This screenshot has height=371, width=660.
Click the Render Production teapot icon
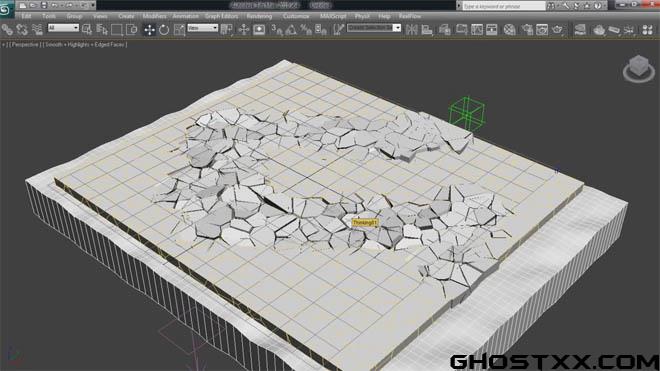557,29
